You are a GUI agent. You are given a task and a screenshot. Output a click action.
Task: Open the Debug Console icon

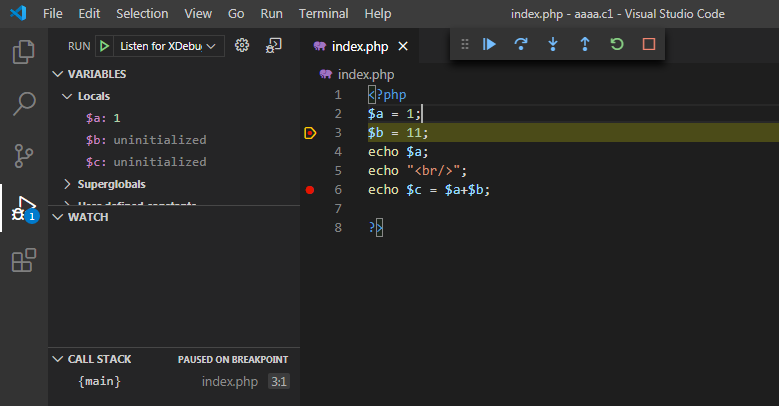[x=273, y=46]
